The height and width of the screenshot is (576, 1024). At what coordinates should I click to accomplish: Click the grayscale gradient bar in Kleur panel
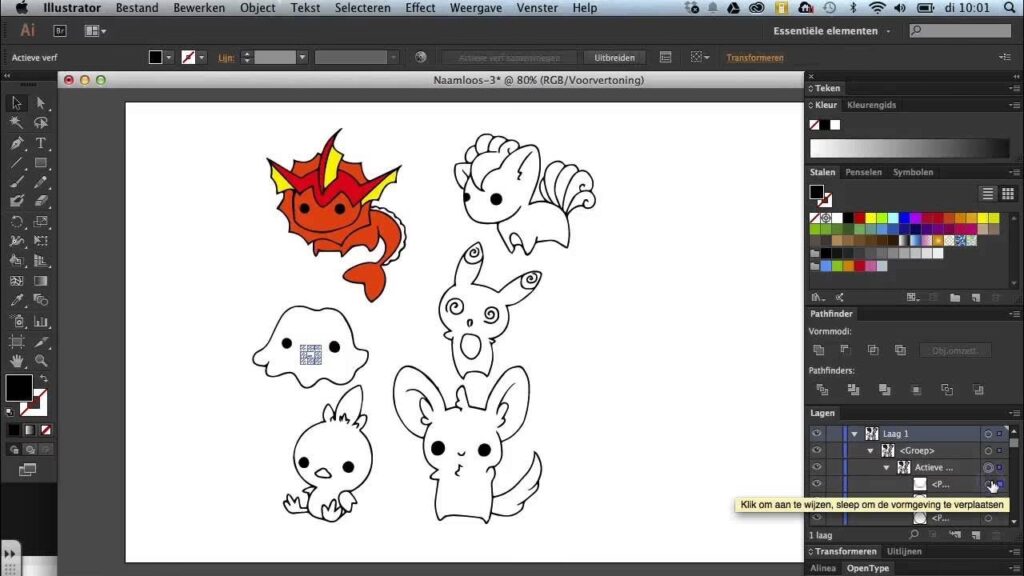(909, 148)
